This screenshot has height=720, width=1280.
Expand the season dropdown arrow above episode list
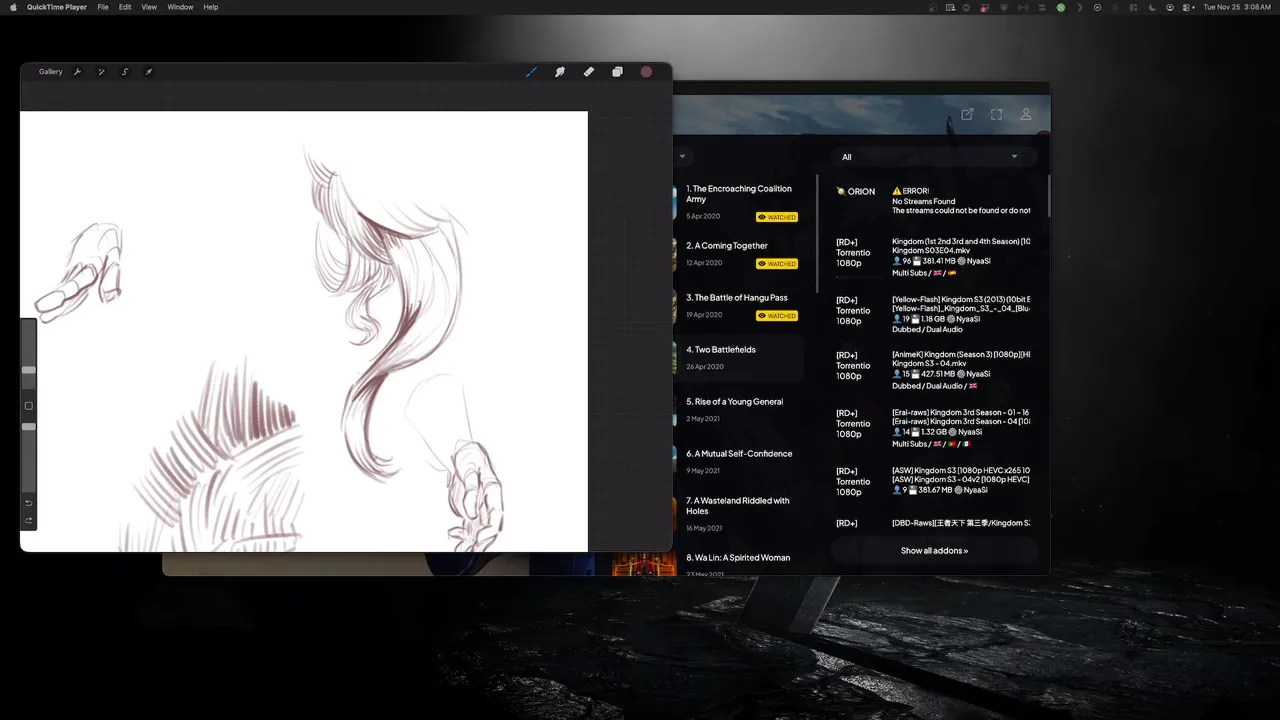tap(682, 156)
